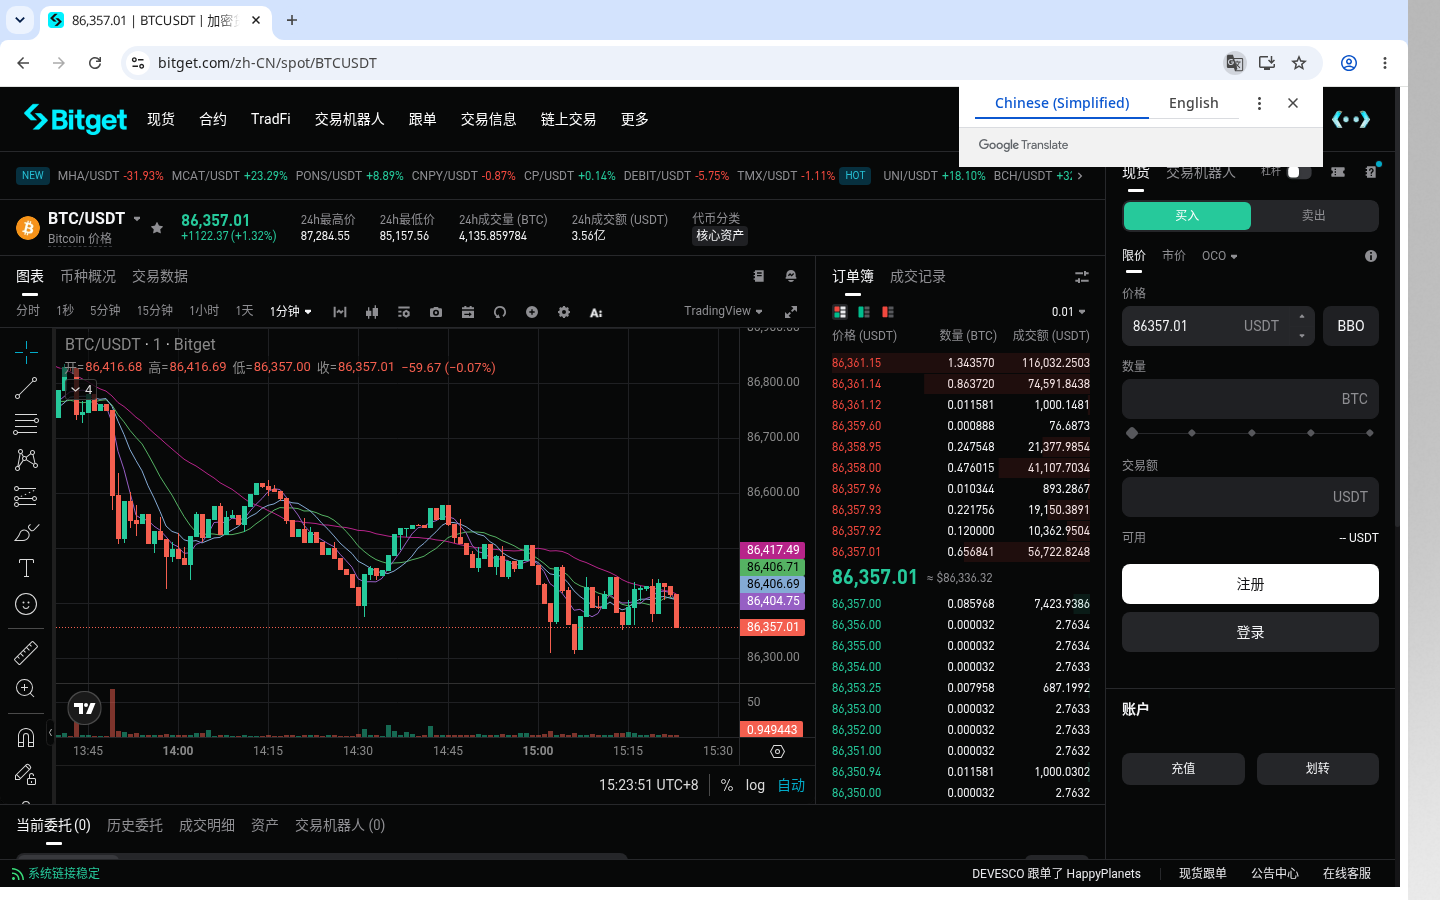Screen dimensions: 1440x900
Task: Open the TradFi menu
Action: point(271,119)
